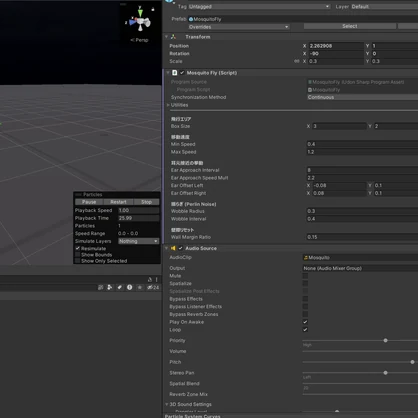Edit the Ear Approach Interval field
This screenshot has height=418, width=418.
click(x=362, y=170)
